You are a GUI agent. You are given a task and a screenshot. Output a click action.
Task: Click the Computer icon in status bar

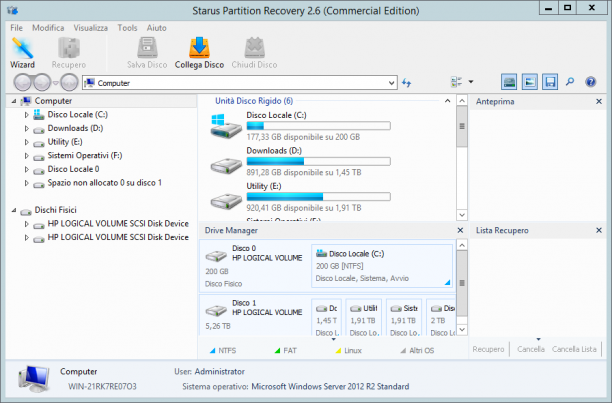(34, 379)
